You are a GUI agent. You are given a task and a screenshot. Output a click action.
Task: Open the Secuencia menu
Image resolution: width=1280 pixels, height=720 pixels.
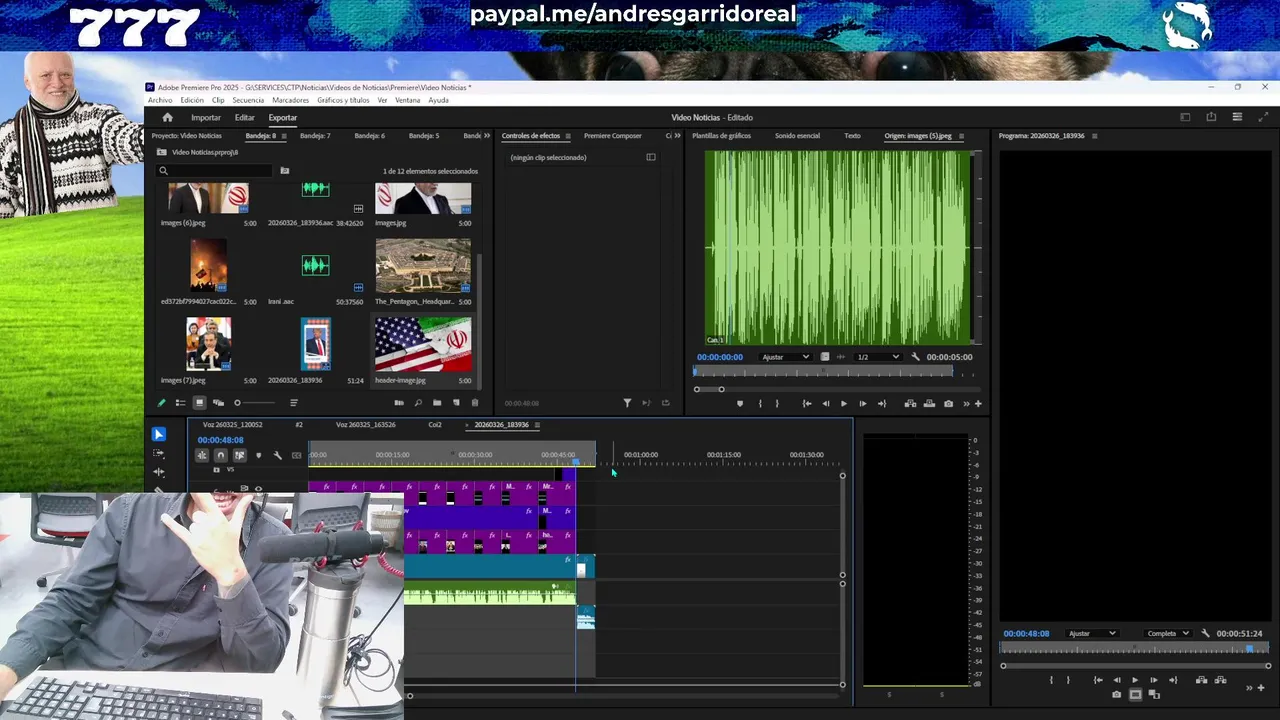point(248,100)
